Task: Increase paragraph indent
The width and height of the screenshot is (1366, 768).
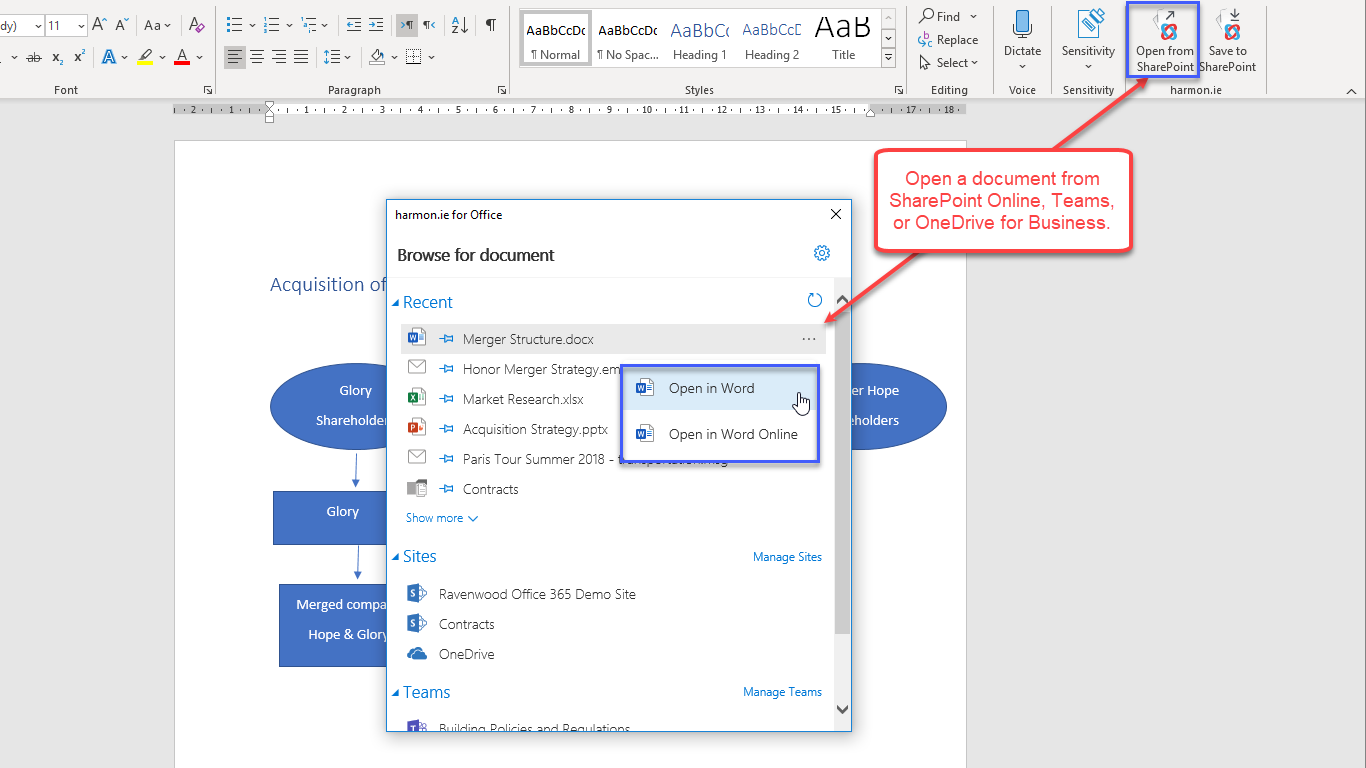Action: 376,25
